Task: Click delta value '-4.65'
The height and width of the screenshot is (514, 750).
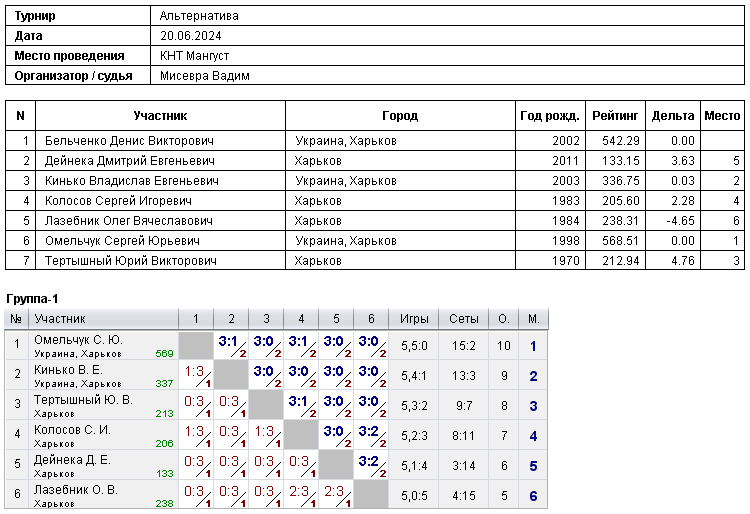Action: click(x=680, y=221)
